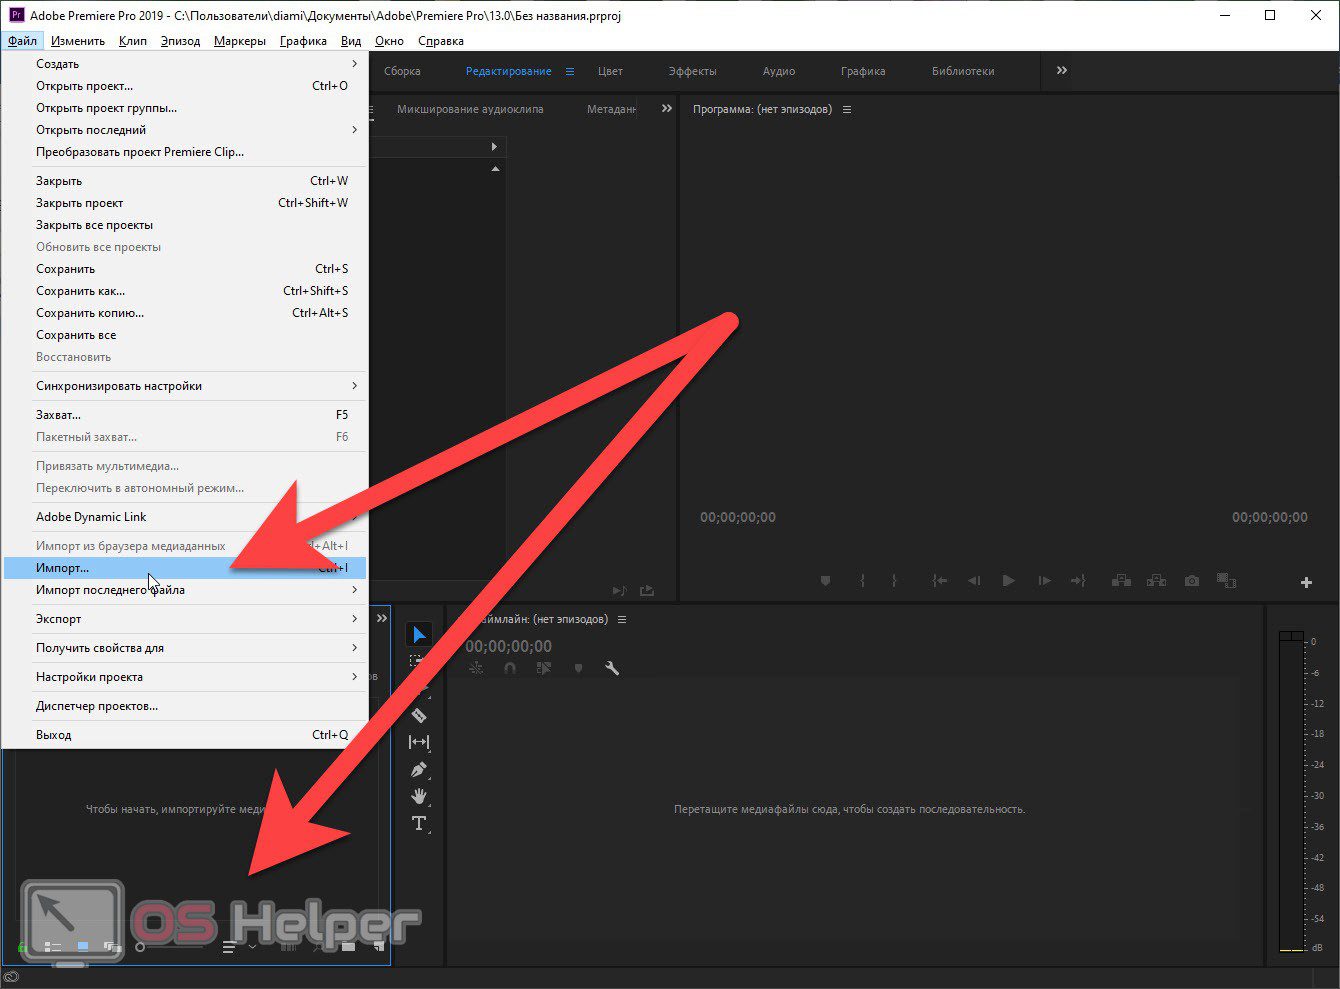
Task: Expand the Экспорт submenu
Action: point(185,619)
